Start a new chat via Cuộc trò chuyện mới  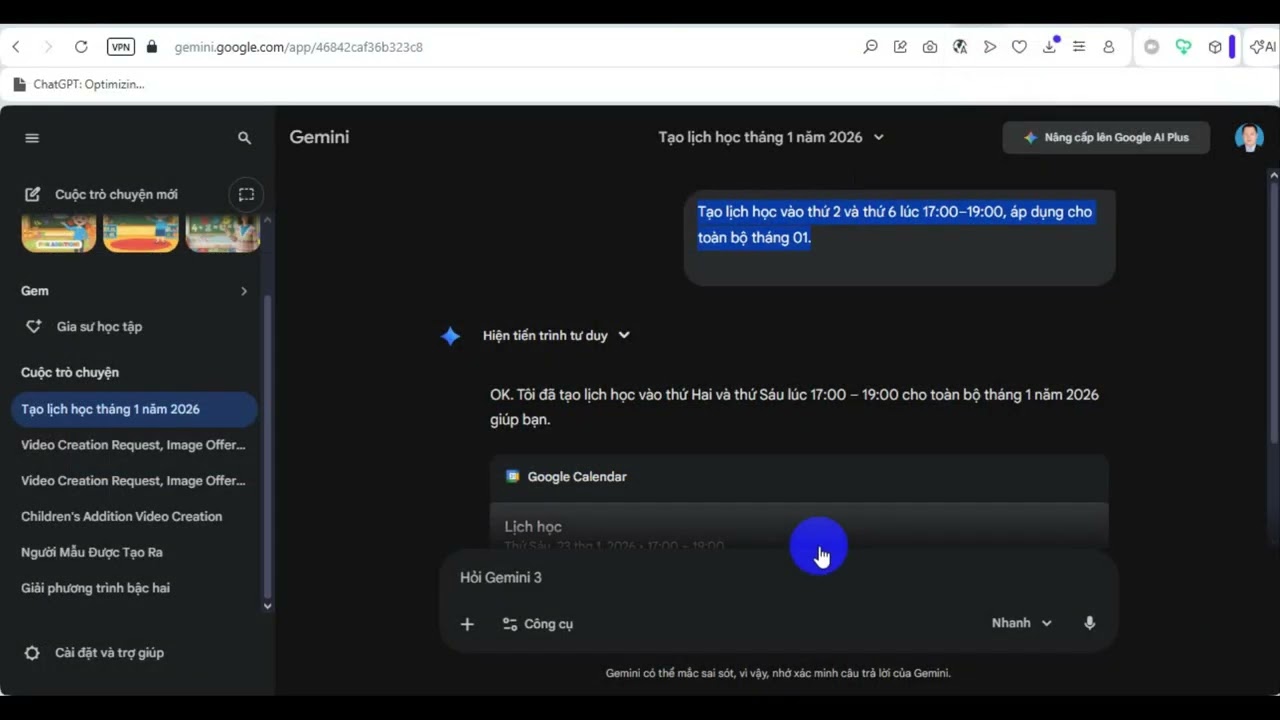pyautogui.click(x=101, y=194)
